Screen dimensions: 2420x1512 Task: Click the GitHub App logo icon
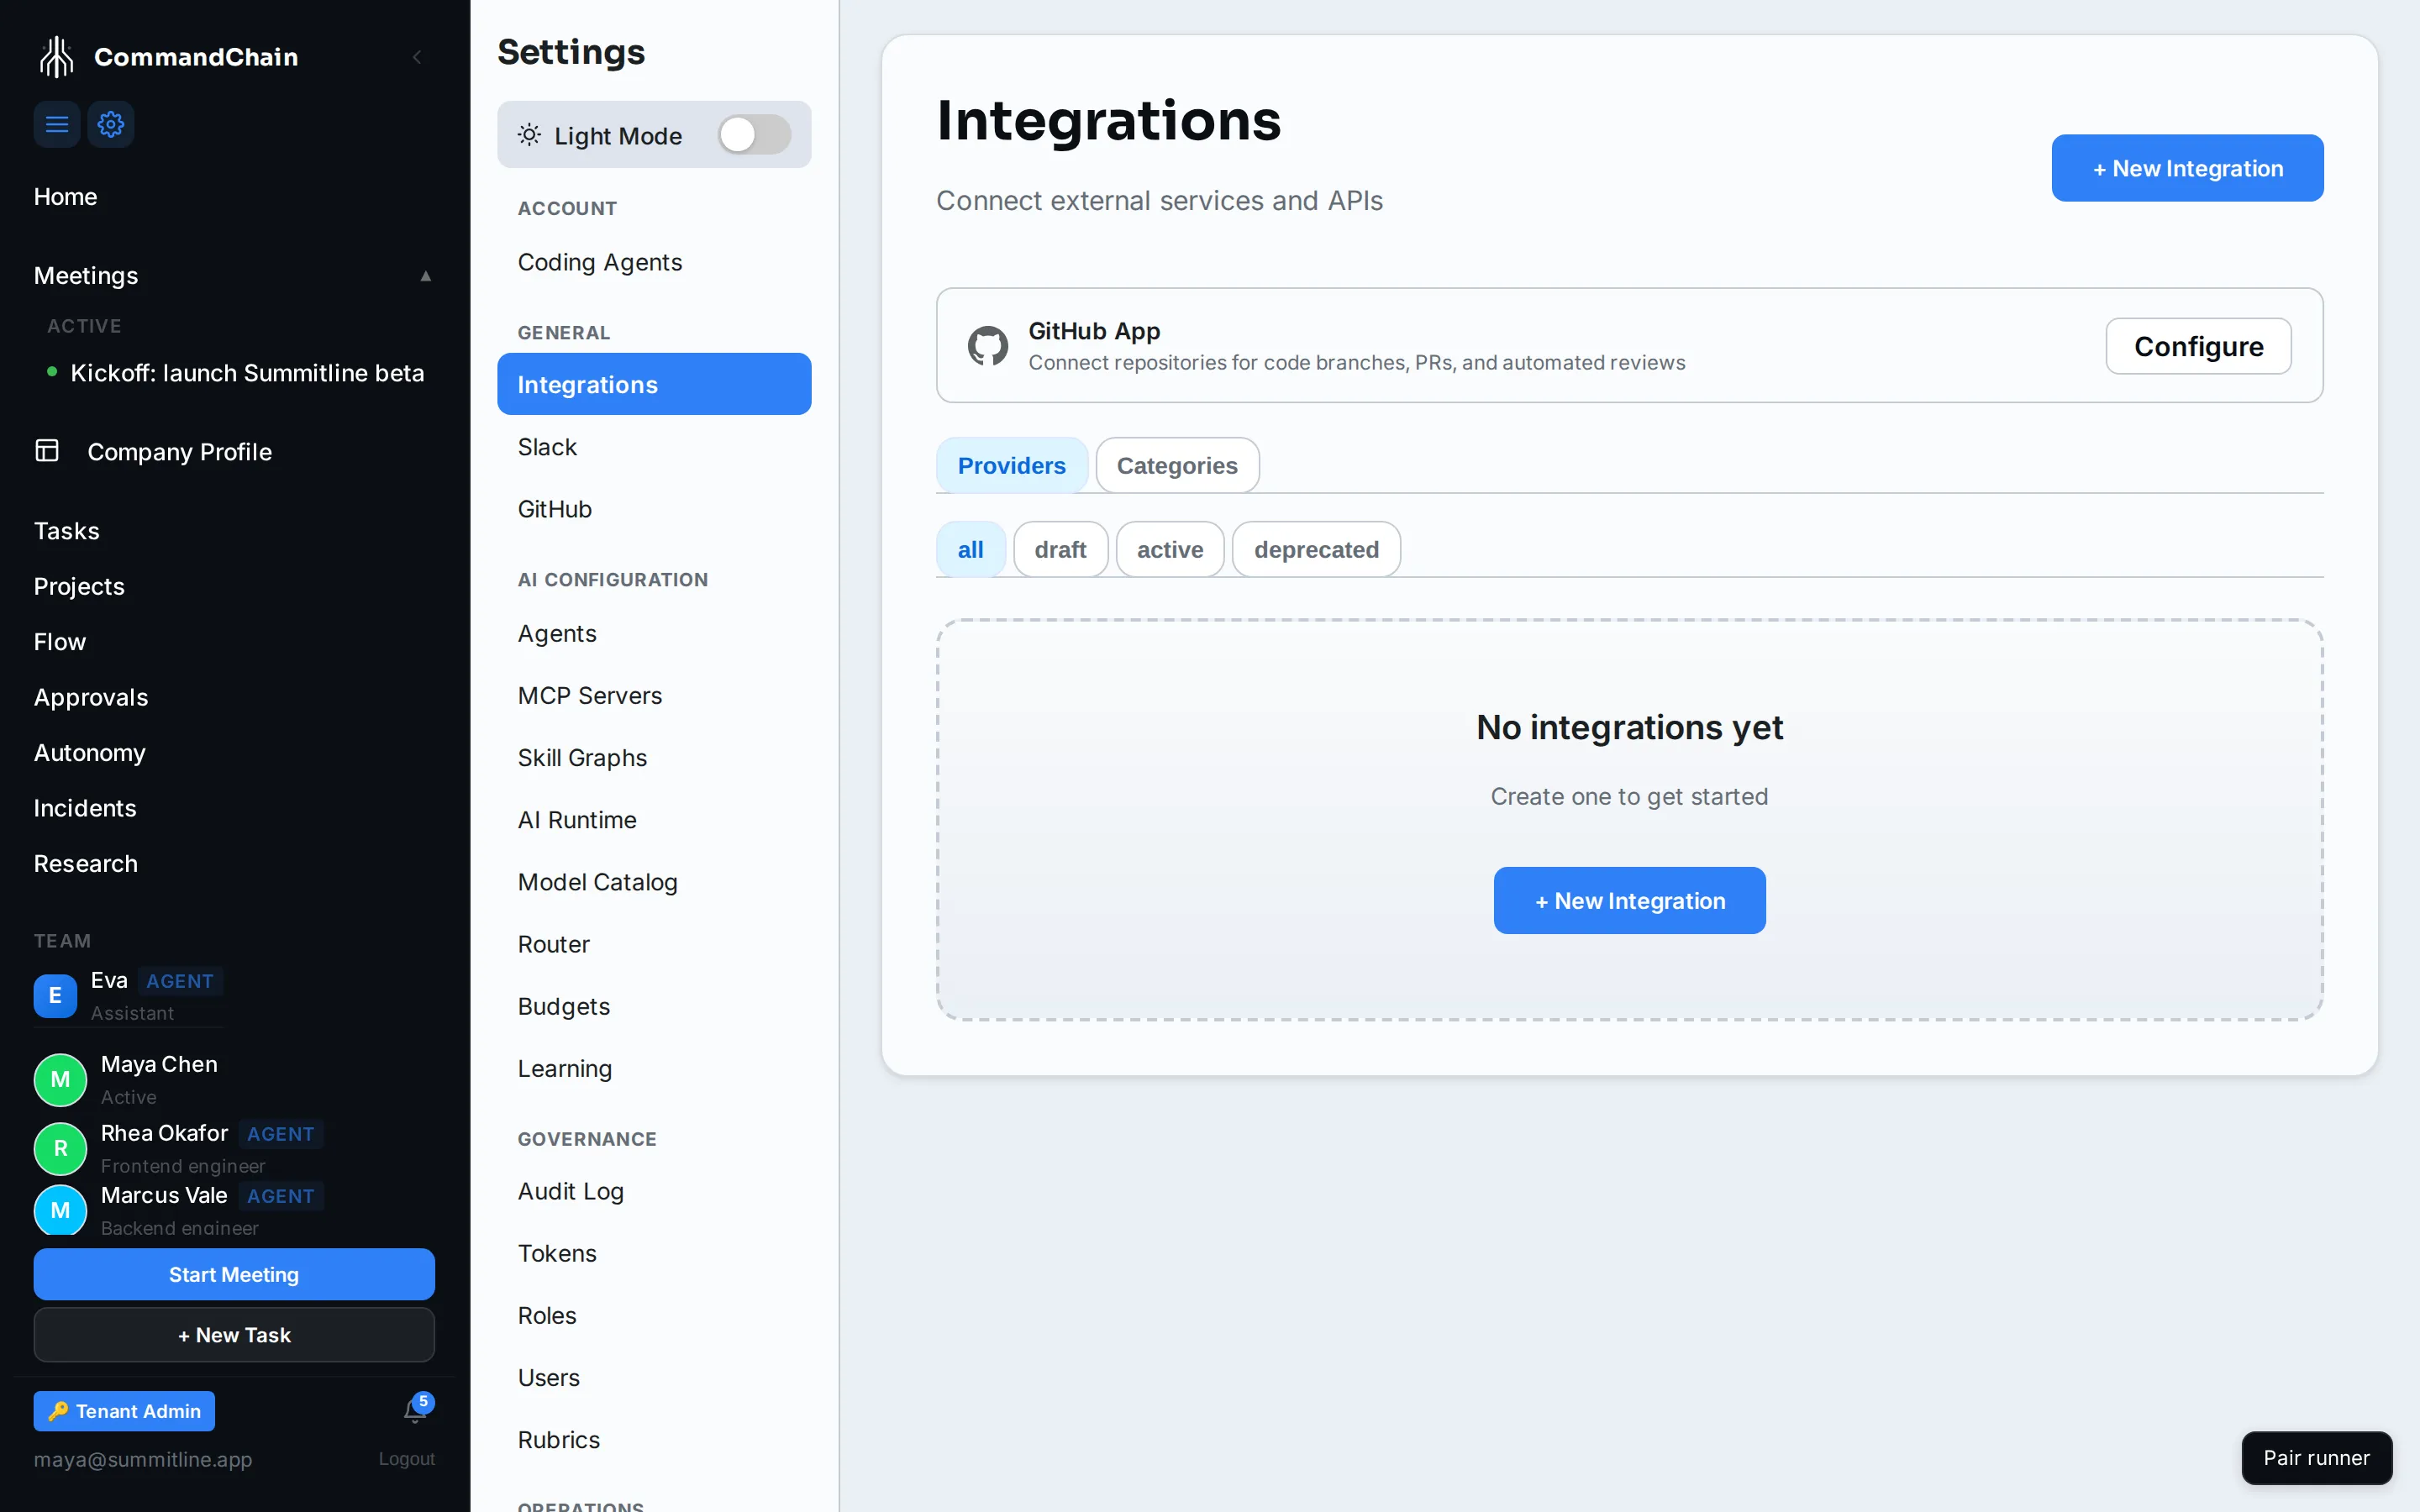click(987, 346)
